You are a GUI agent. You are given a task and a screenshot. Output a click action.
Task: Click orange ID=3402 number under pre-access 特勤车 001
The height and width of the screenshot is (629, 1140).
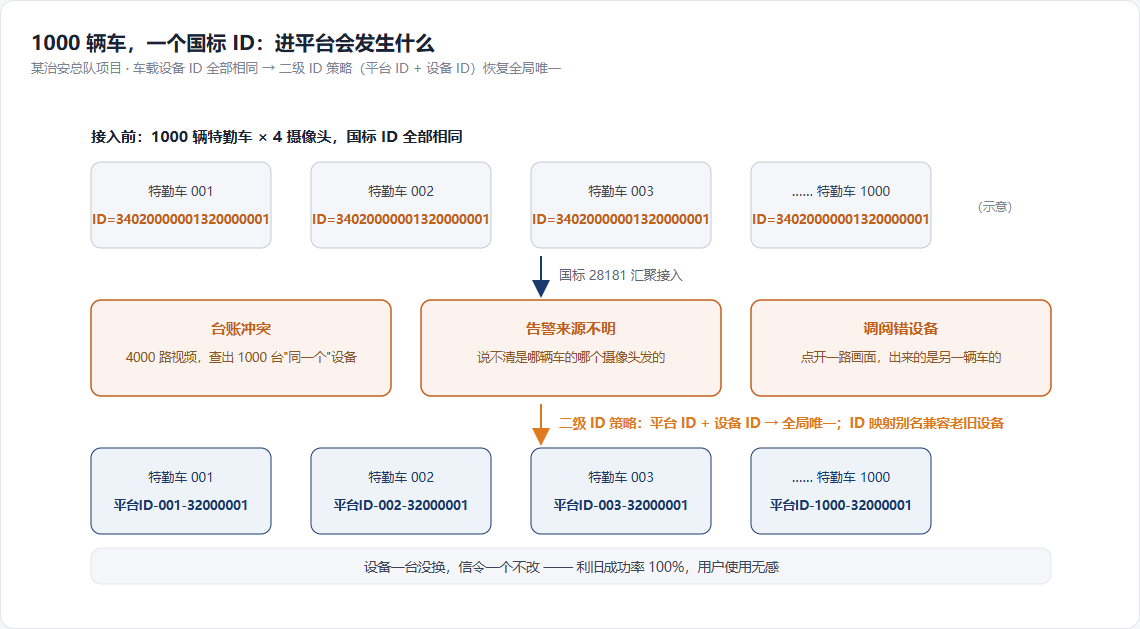pos(181,219)
